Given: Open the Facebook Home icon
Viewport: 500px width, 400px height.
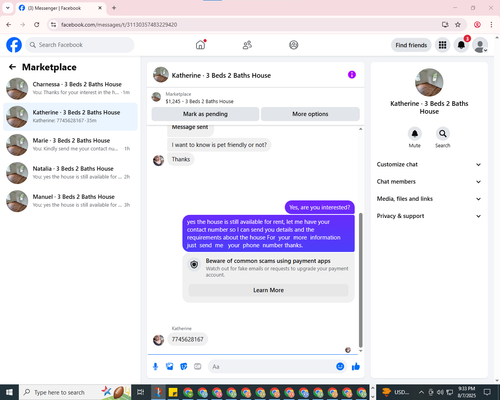Looking at the screenshot, I should (200, 45).
